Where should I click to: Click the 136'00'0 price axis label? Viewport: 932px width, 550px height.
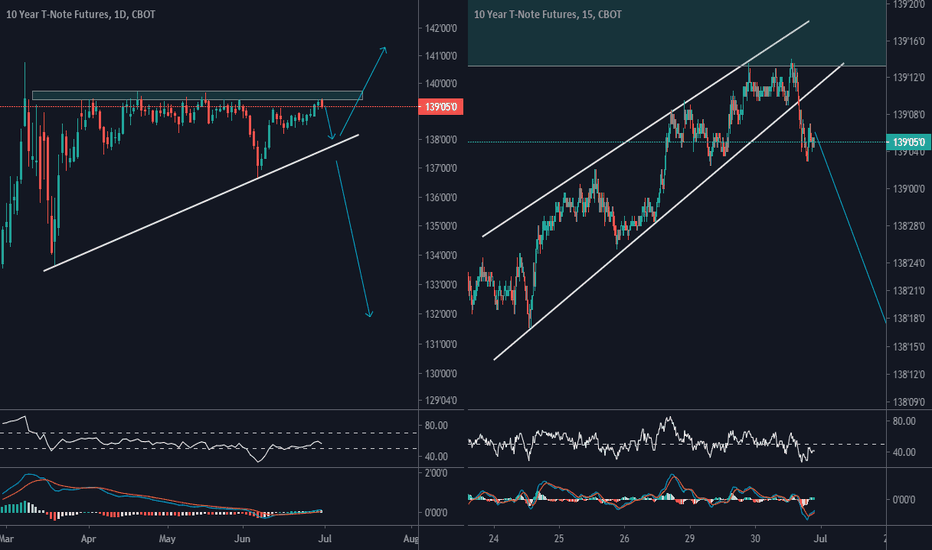click(x=441, y=197)
